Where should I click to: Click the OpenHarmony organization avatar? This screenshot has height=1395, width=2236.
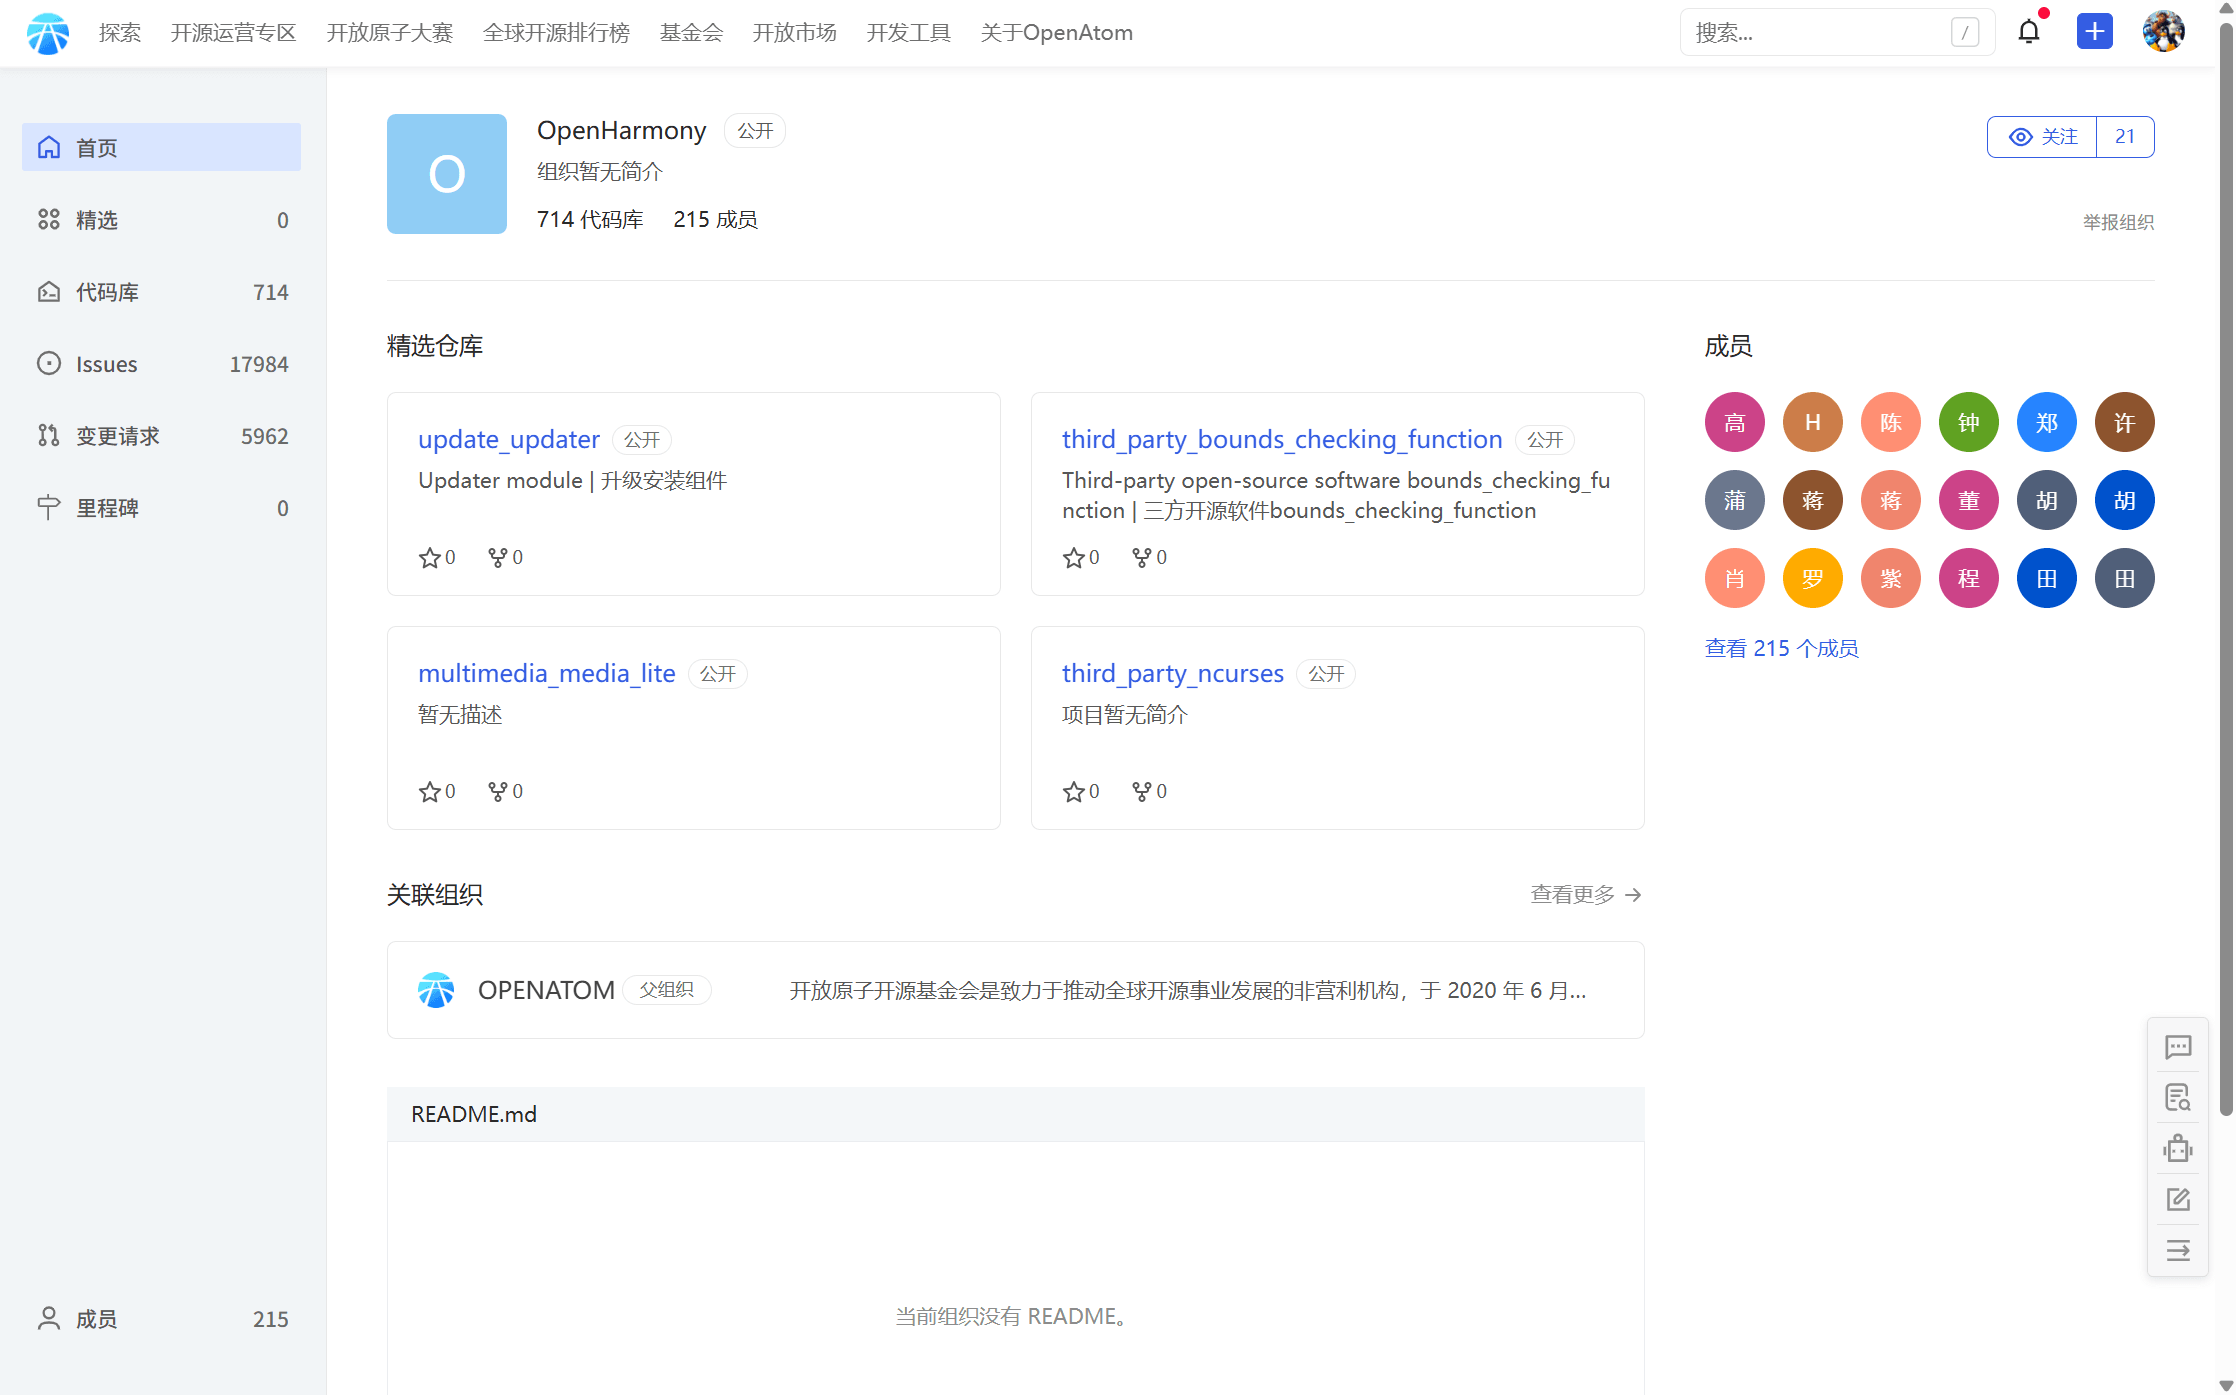click(447, 174)
